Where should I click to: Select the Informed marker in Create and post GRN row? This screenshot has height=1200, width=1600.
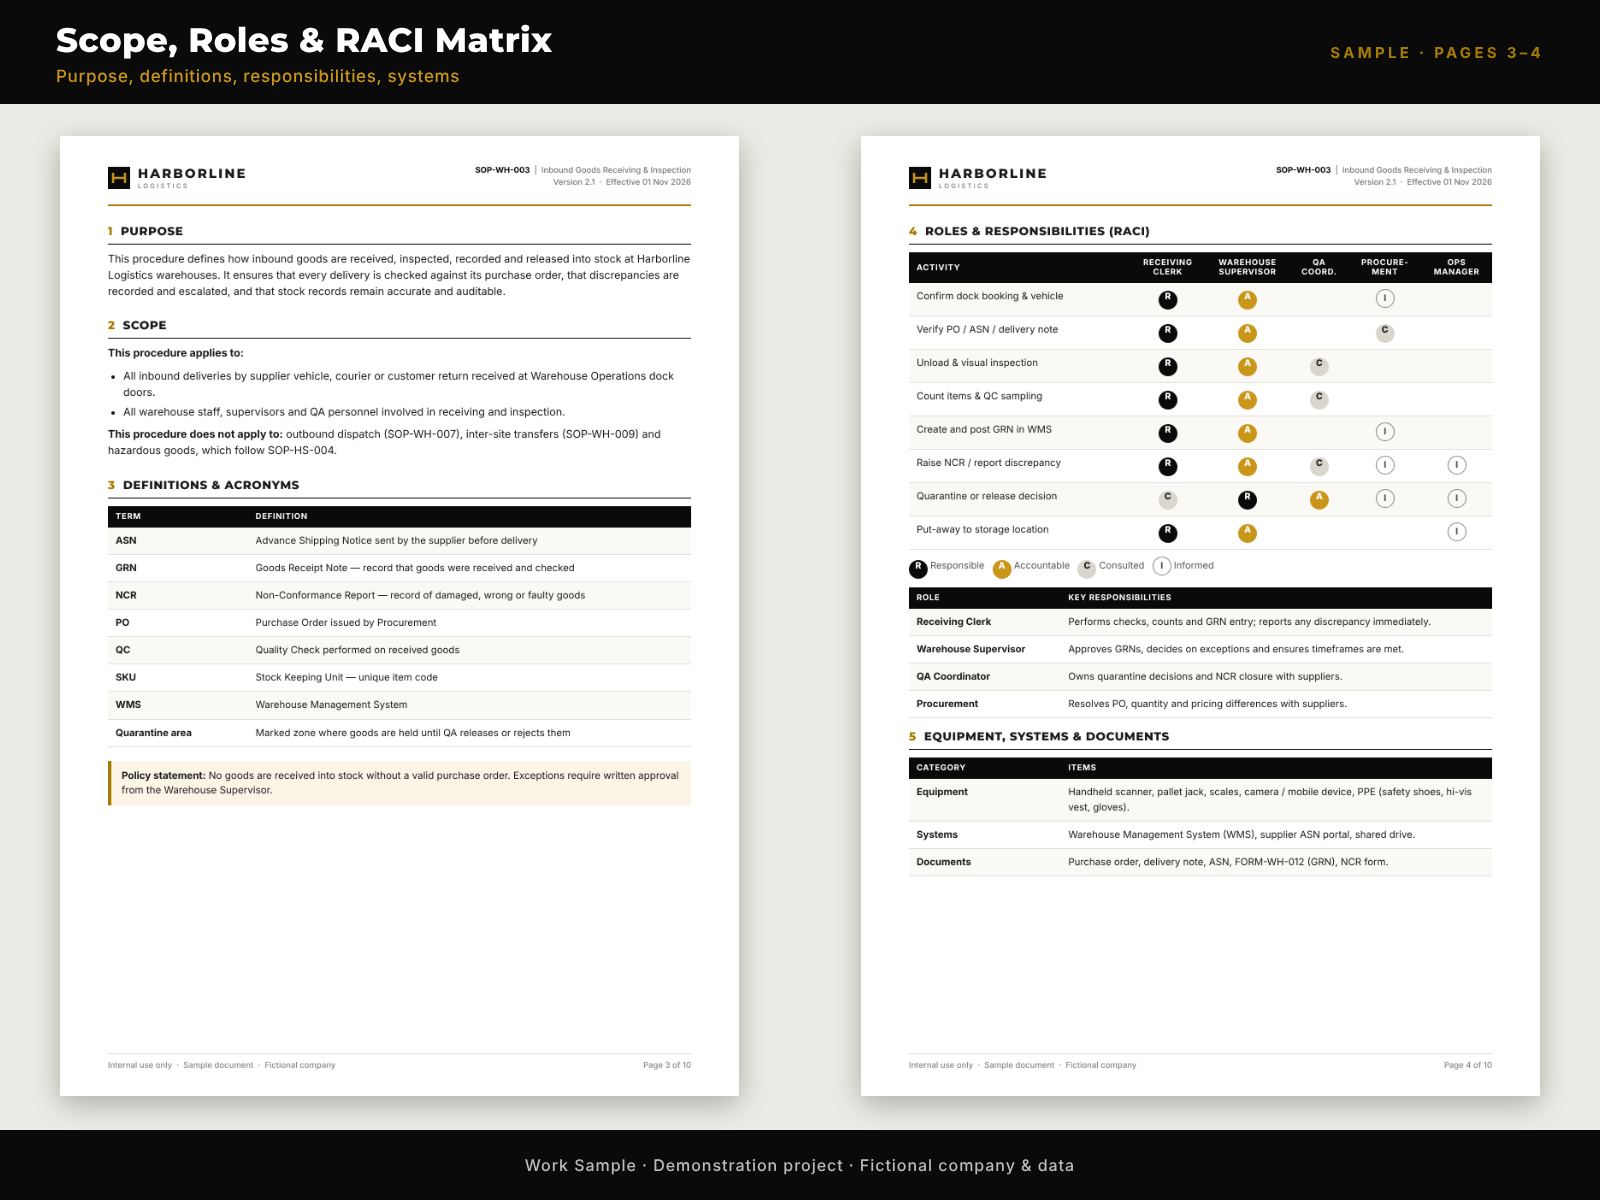1385,432
